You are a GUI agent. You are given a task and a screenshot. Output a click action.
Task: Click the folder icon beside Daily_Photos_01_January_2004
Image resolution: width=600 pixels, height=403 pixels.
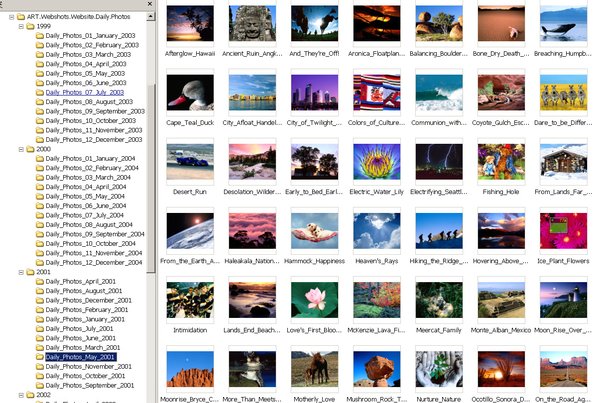coord(38,158)
